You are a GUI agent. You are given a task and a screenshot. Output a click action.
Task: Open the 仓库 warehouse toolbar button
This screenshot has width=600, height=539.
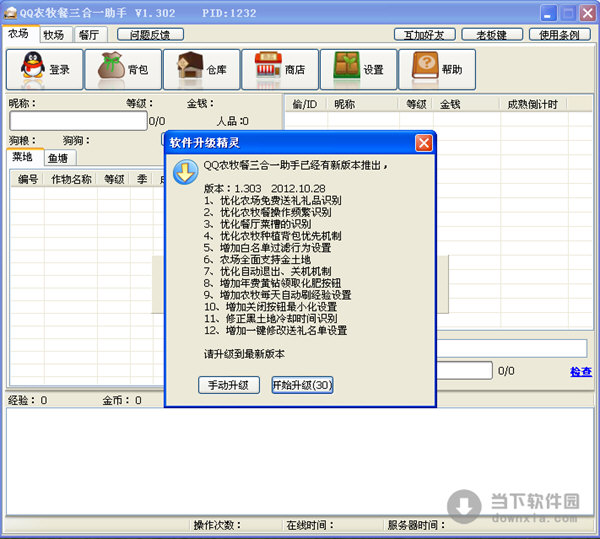pyautogui.click(x=202, y=70)
